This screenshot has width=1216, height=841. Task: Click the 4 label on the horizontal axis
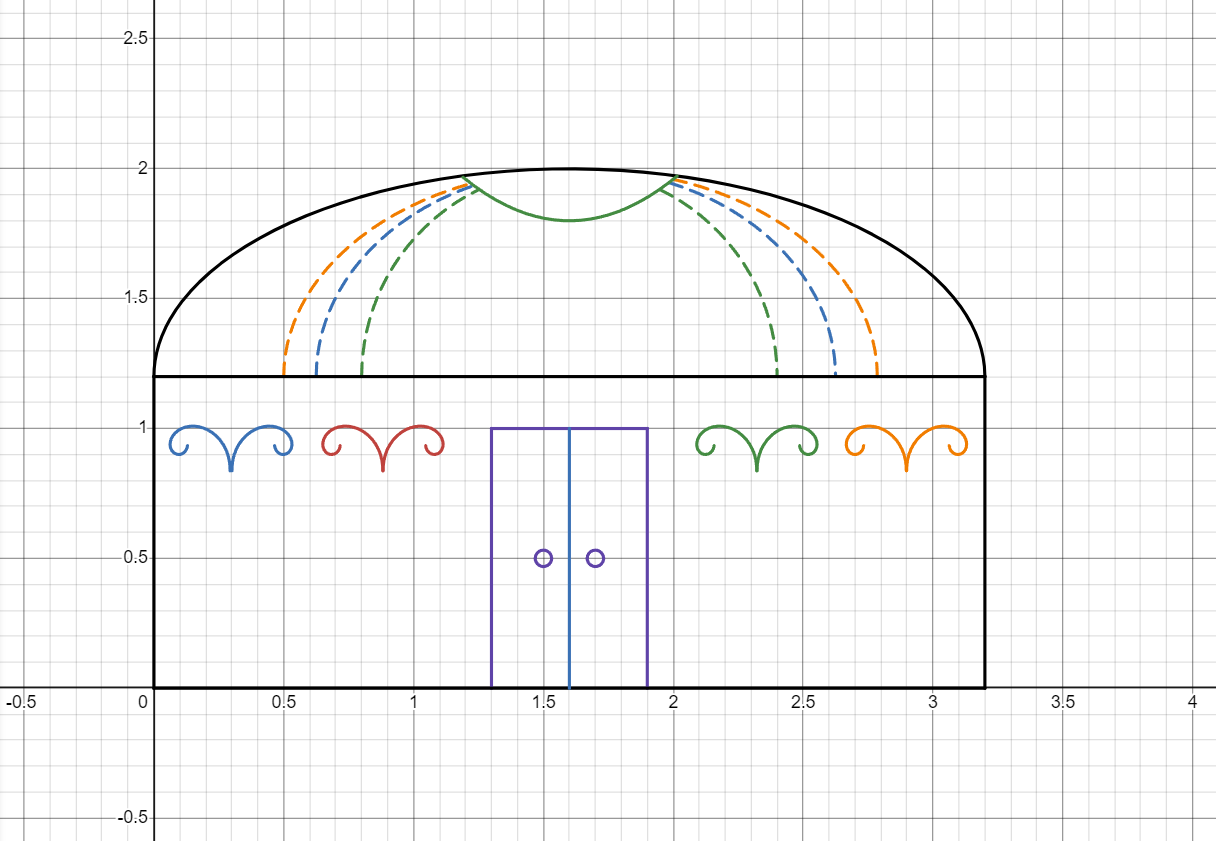1192,703
